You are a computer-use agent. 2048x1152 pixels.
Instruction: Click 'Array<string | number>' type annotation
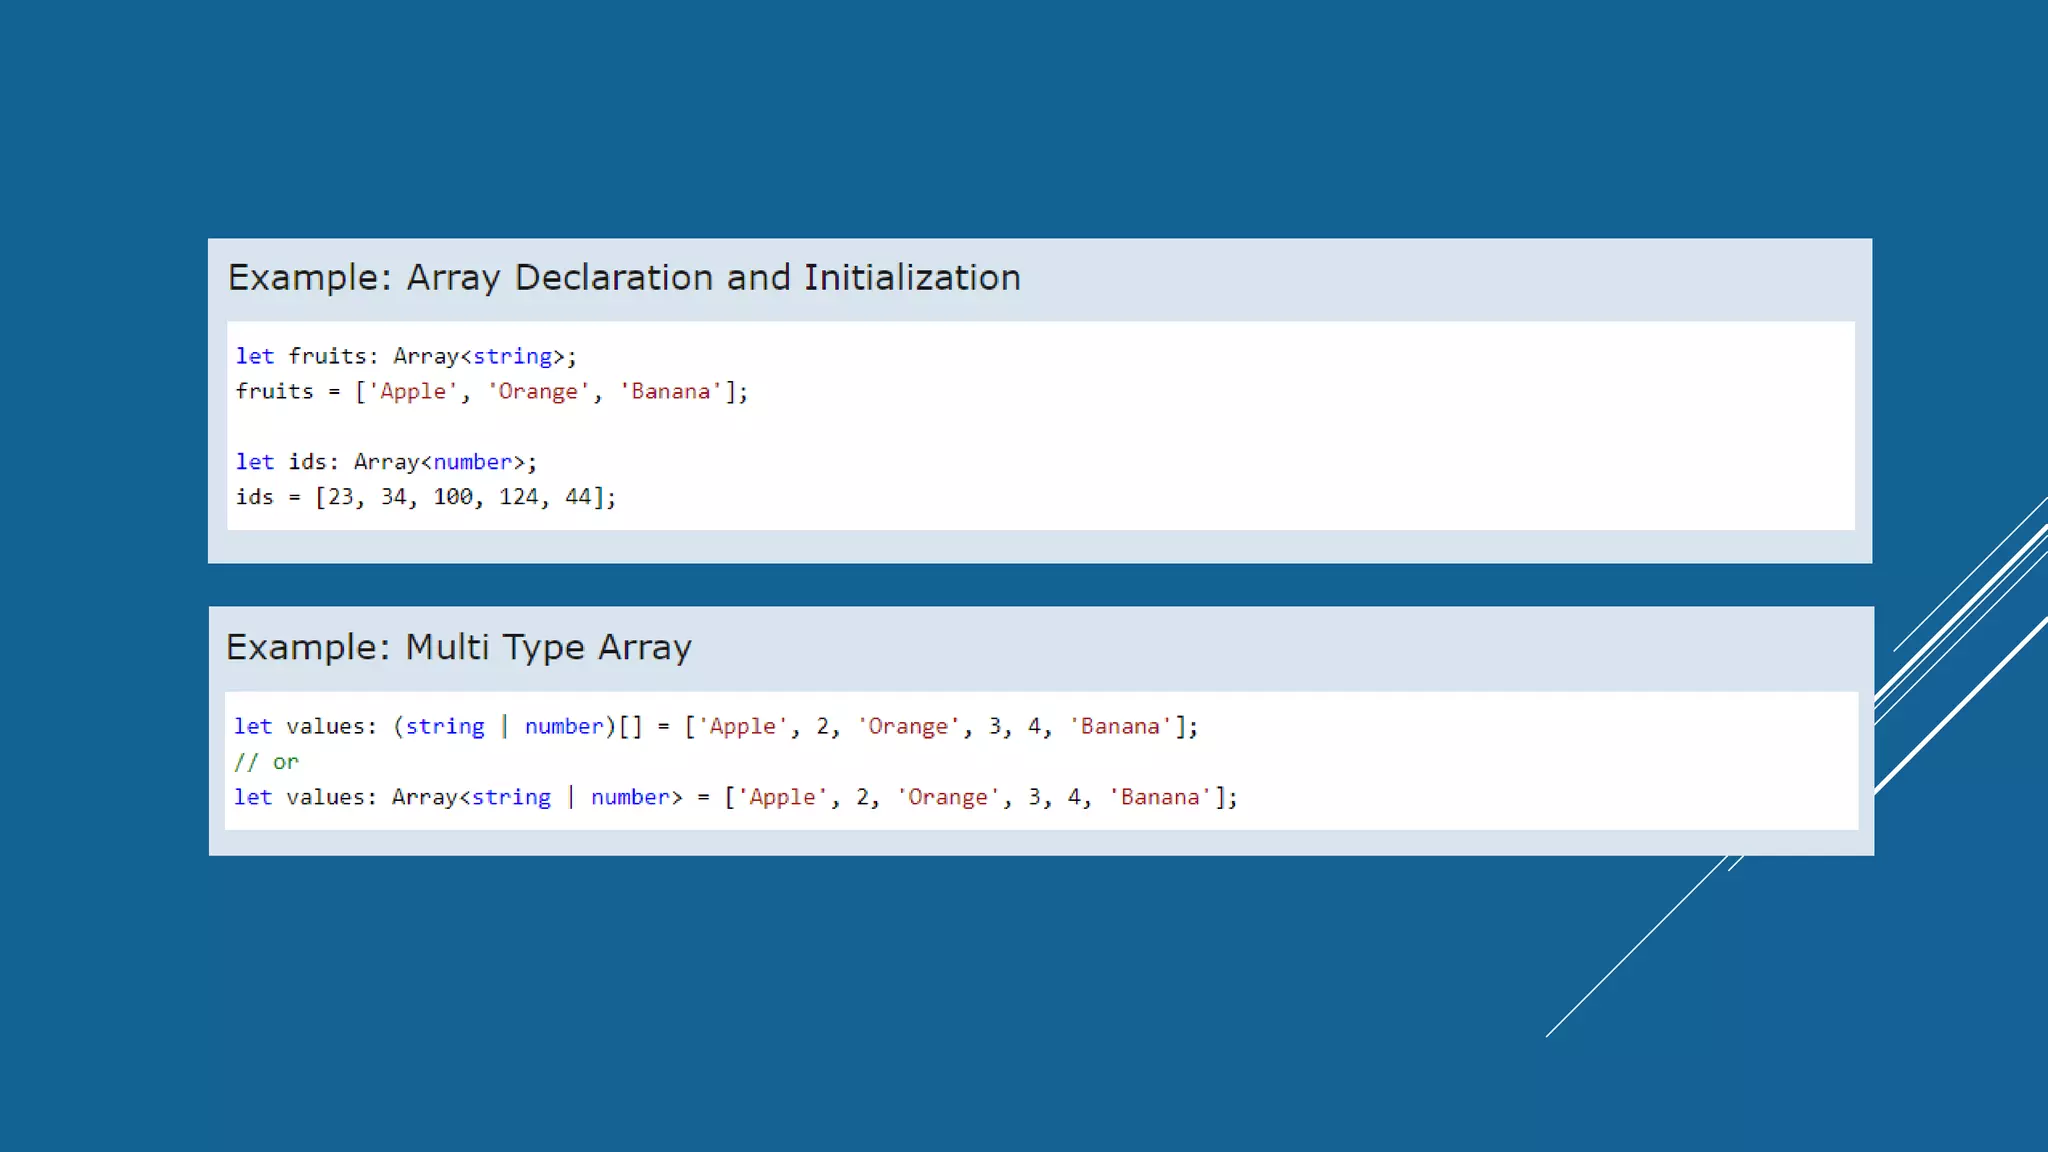[536, 798]
